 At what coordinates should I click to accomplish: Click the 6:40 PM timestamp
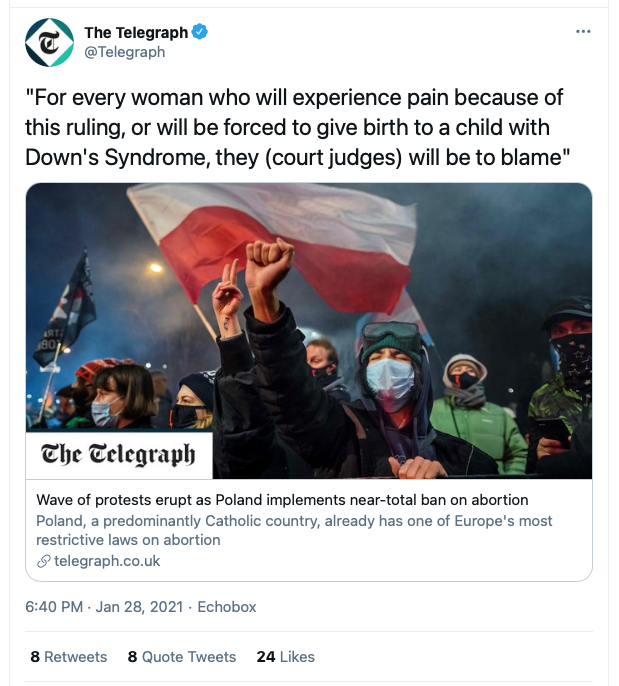coord(54,607)
